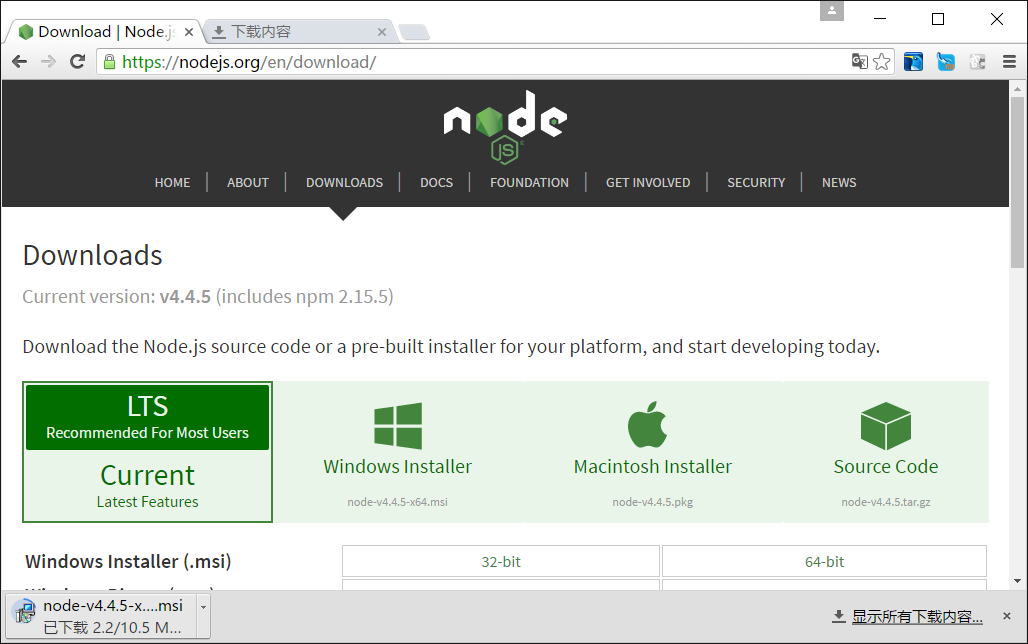Close the downloads shelf bar

point(1007,616)
